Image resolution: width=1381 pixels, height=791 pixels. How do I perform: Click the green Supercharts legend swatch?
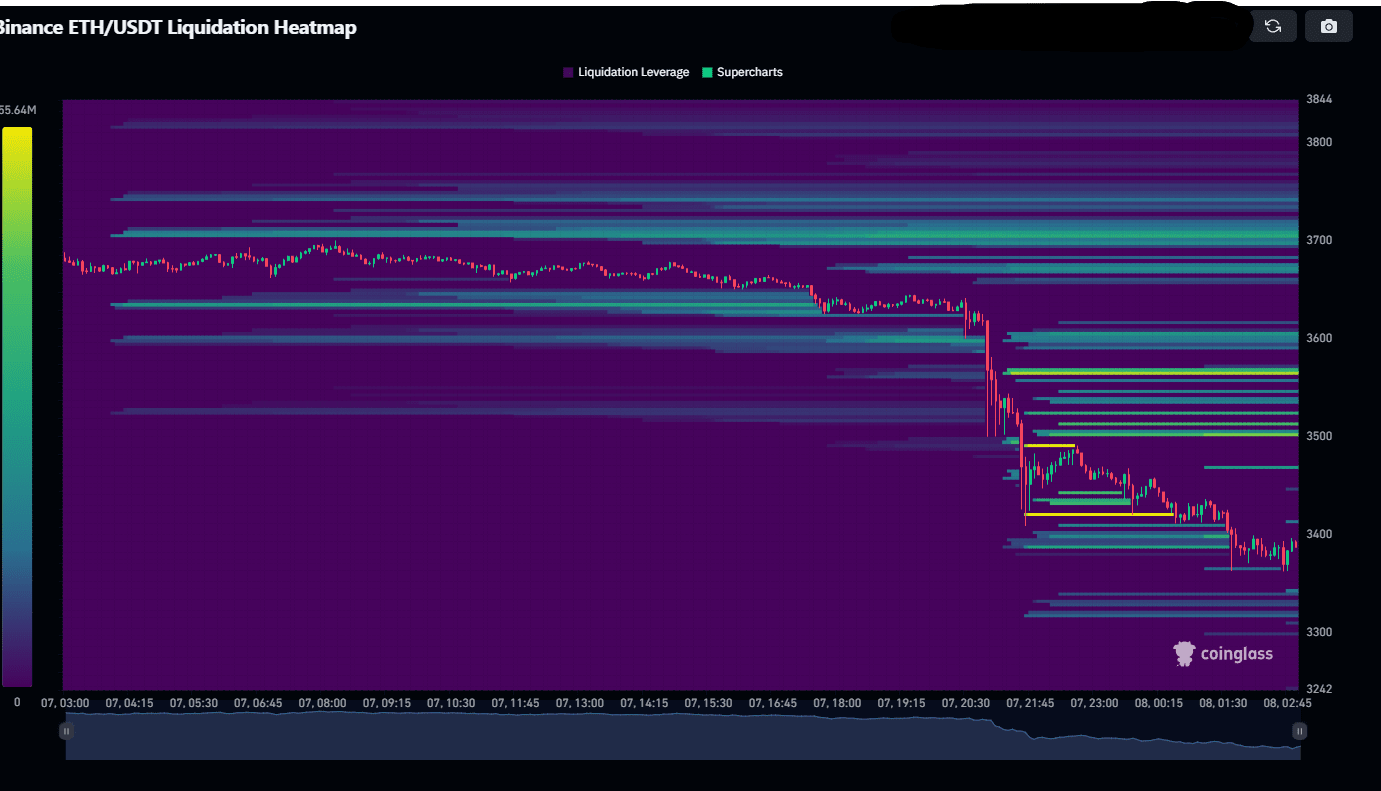pyautogui.click(x=707, y=72)
